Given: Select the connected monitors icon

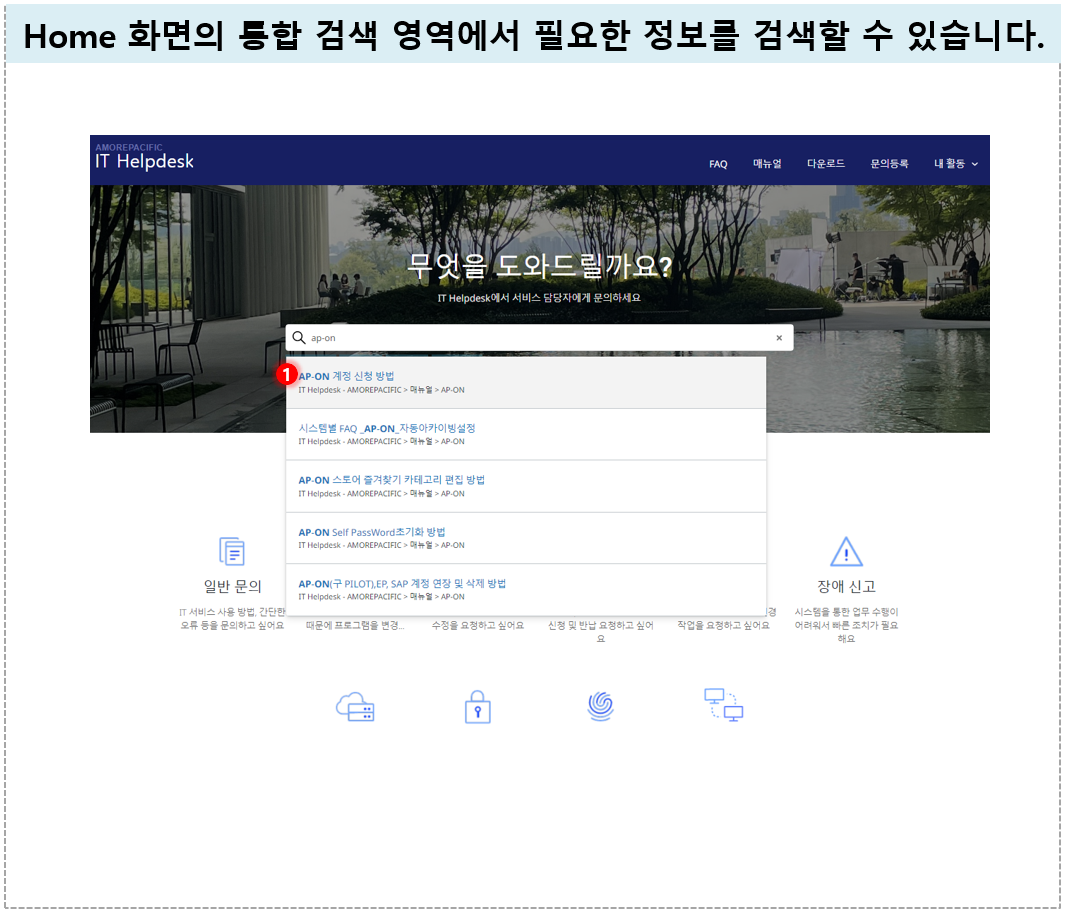Looking at the screenshot, I should [723, 705].
